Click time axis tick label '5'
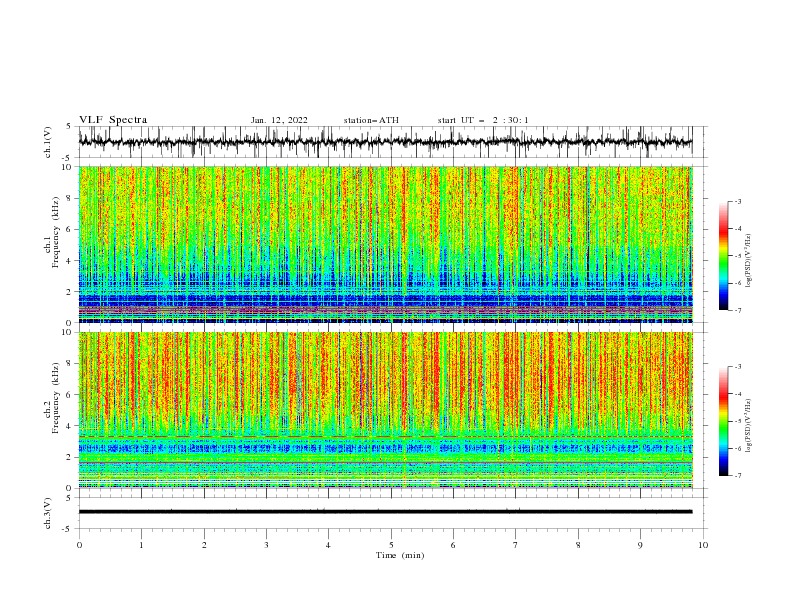Image resolution: width=792 pixels, height=612 pixels. click(391, 545)
